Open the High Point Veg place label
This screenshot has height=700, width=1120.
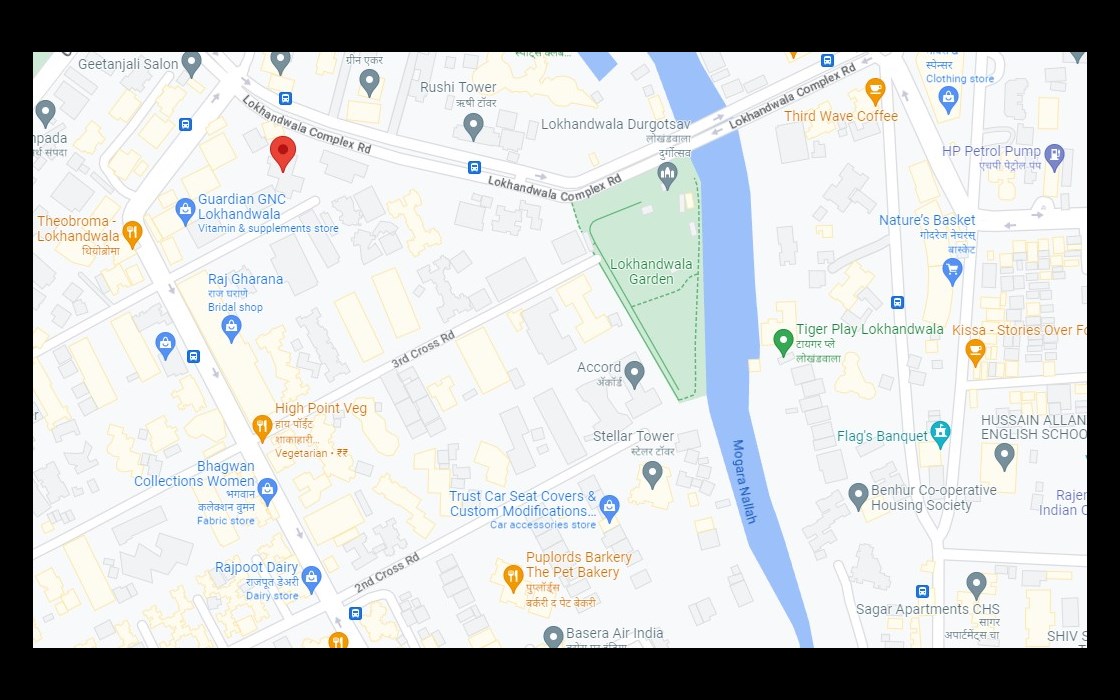321,409
